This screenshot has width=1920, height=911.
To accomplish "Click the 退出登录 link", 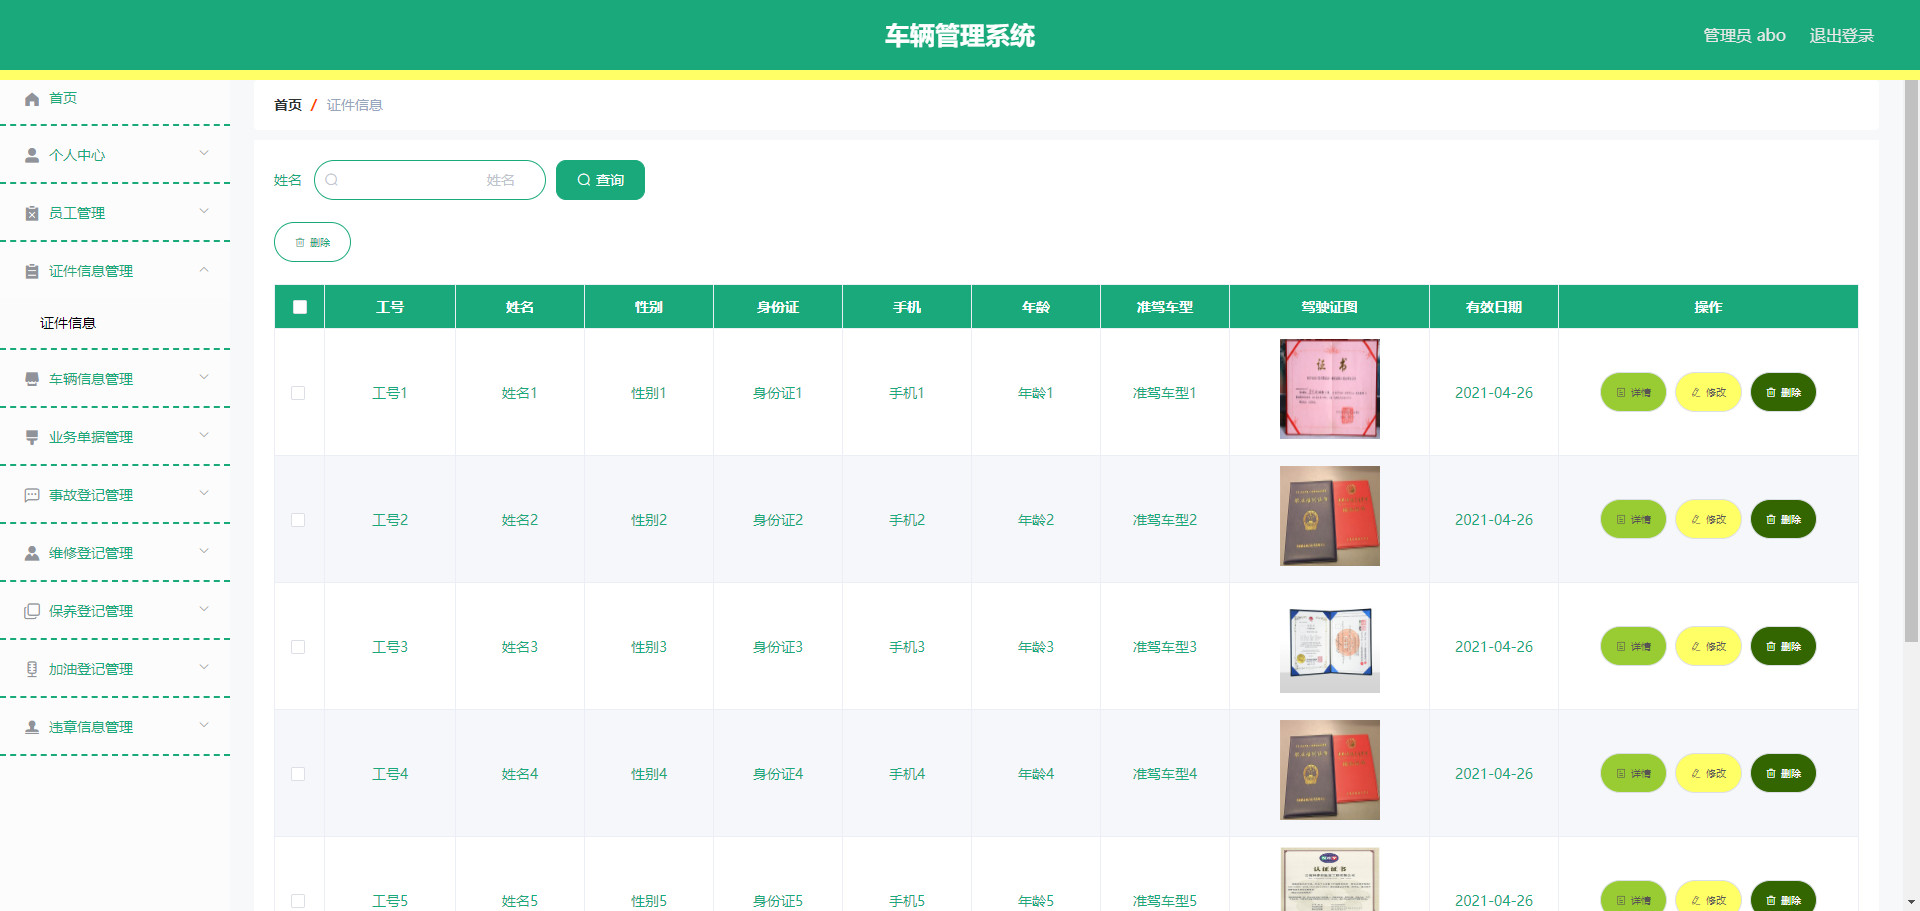I will tap(1842, 35).
